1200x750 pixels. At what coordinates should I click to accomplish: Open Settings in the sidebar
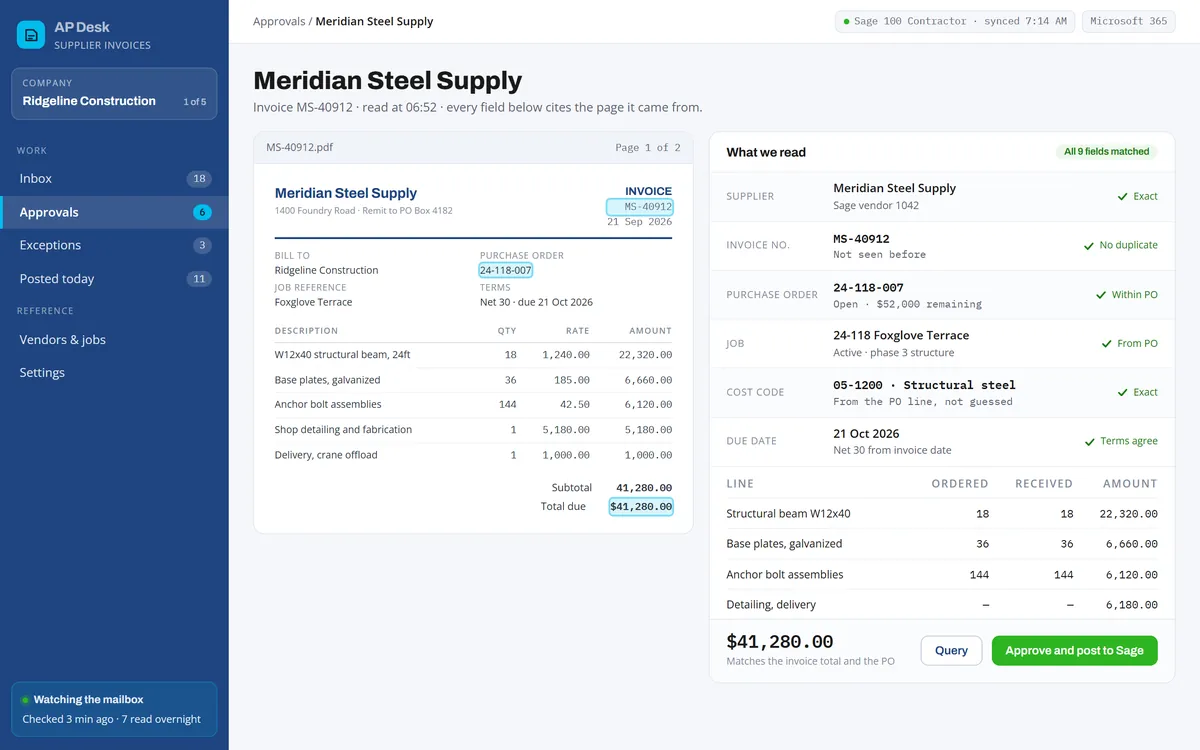tap(114, 373)
